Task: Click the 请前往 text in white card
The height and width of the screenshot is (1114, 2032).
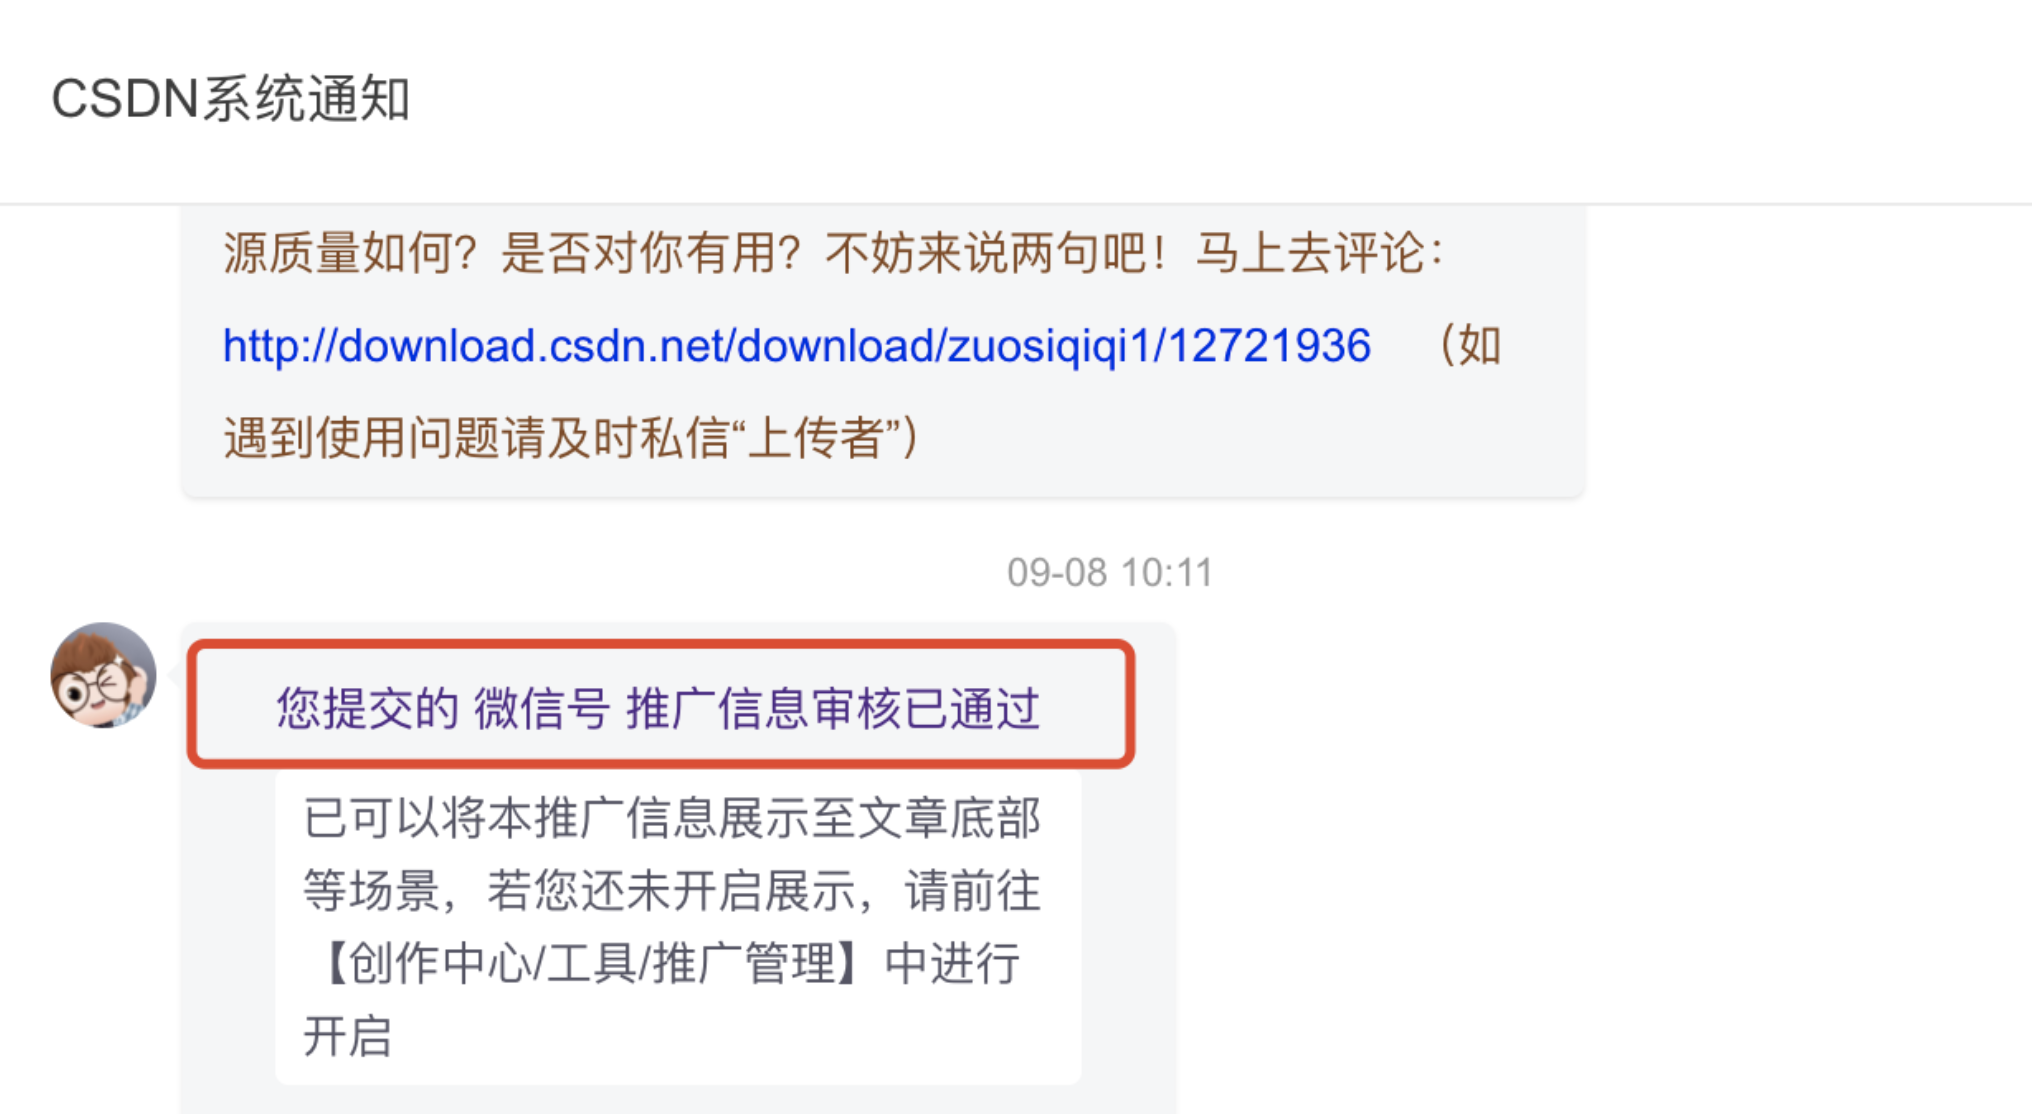Action: [973, 891]
